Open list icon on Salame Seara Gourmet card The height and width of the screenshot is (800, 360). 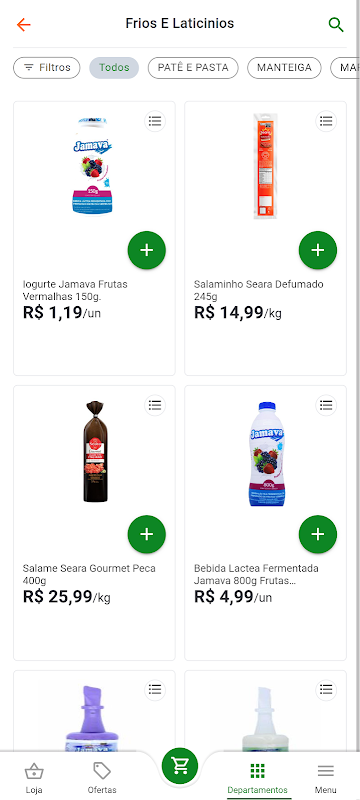click(x=155, y=405)
